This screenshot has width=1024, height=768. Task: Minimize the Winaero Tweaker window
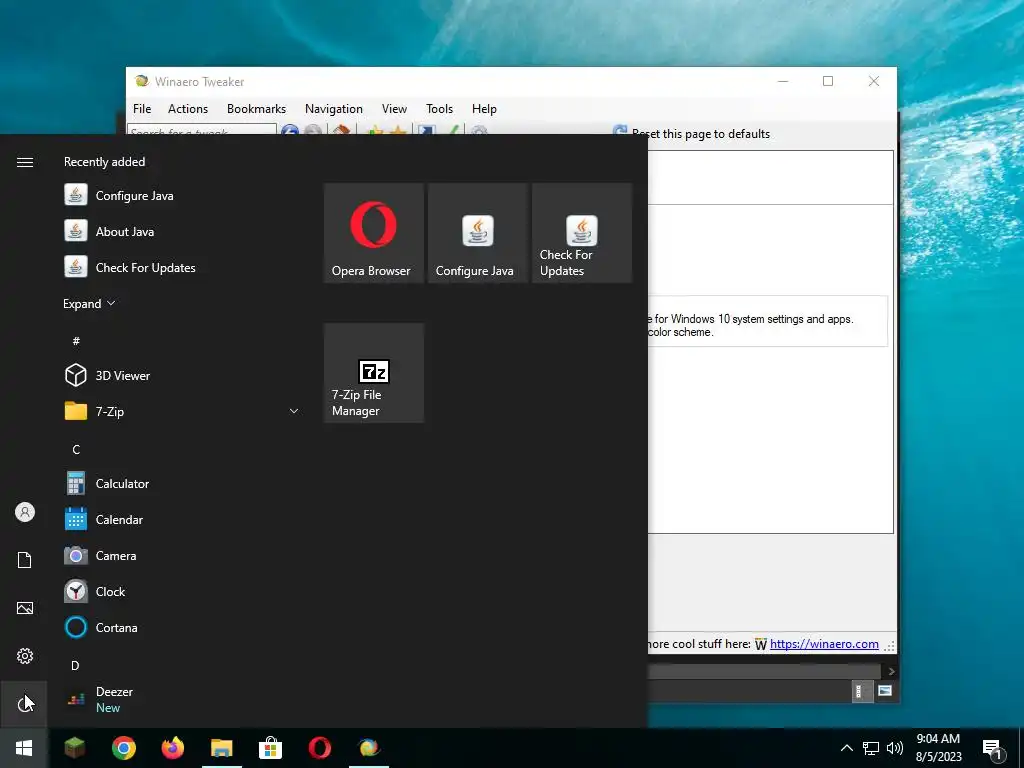pos(783,81)
